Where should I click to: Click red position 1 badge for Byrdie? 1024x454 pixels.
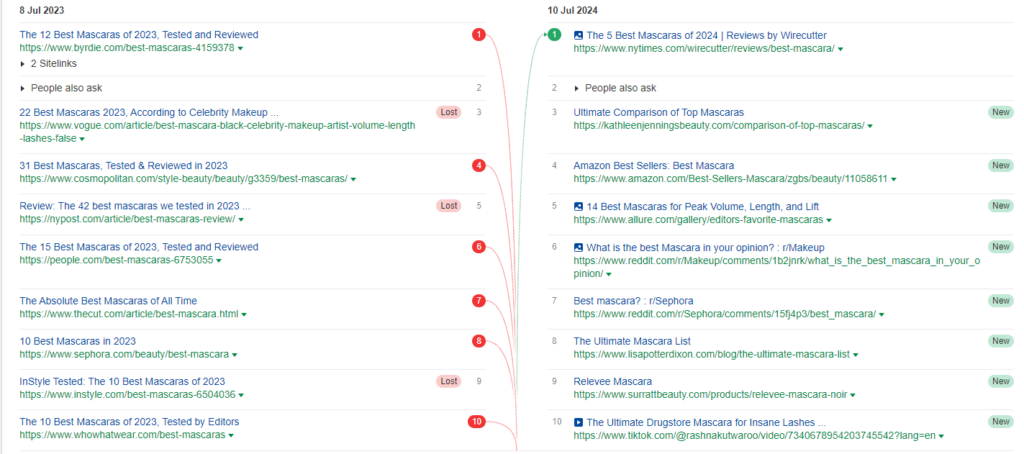tap(479, 35)
